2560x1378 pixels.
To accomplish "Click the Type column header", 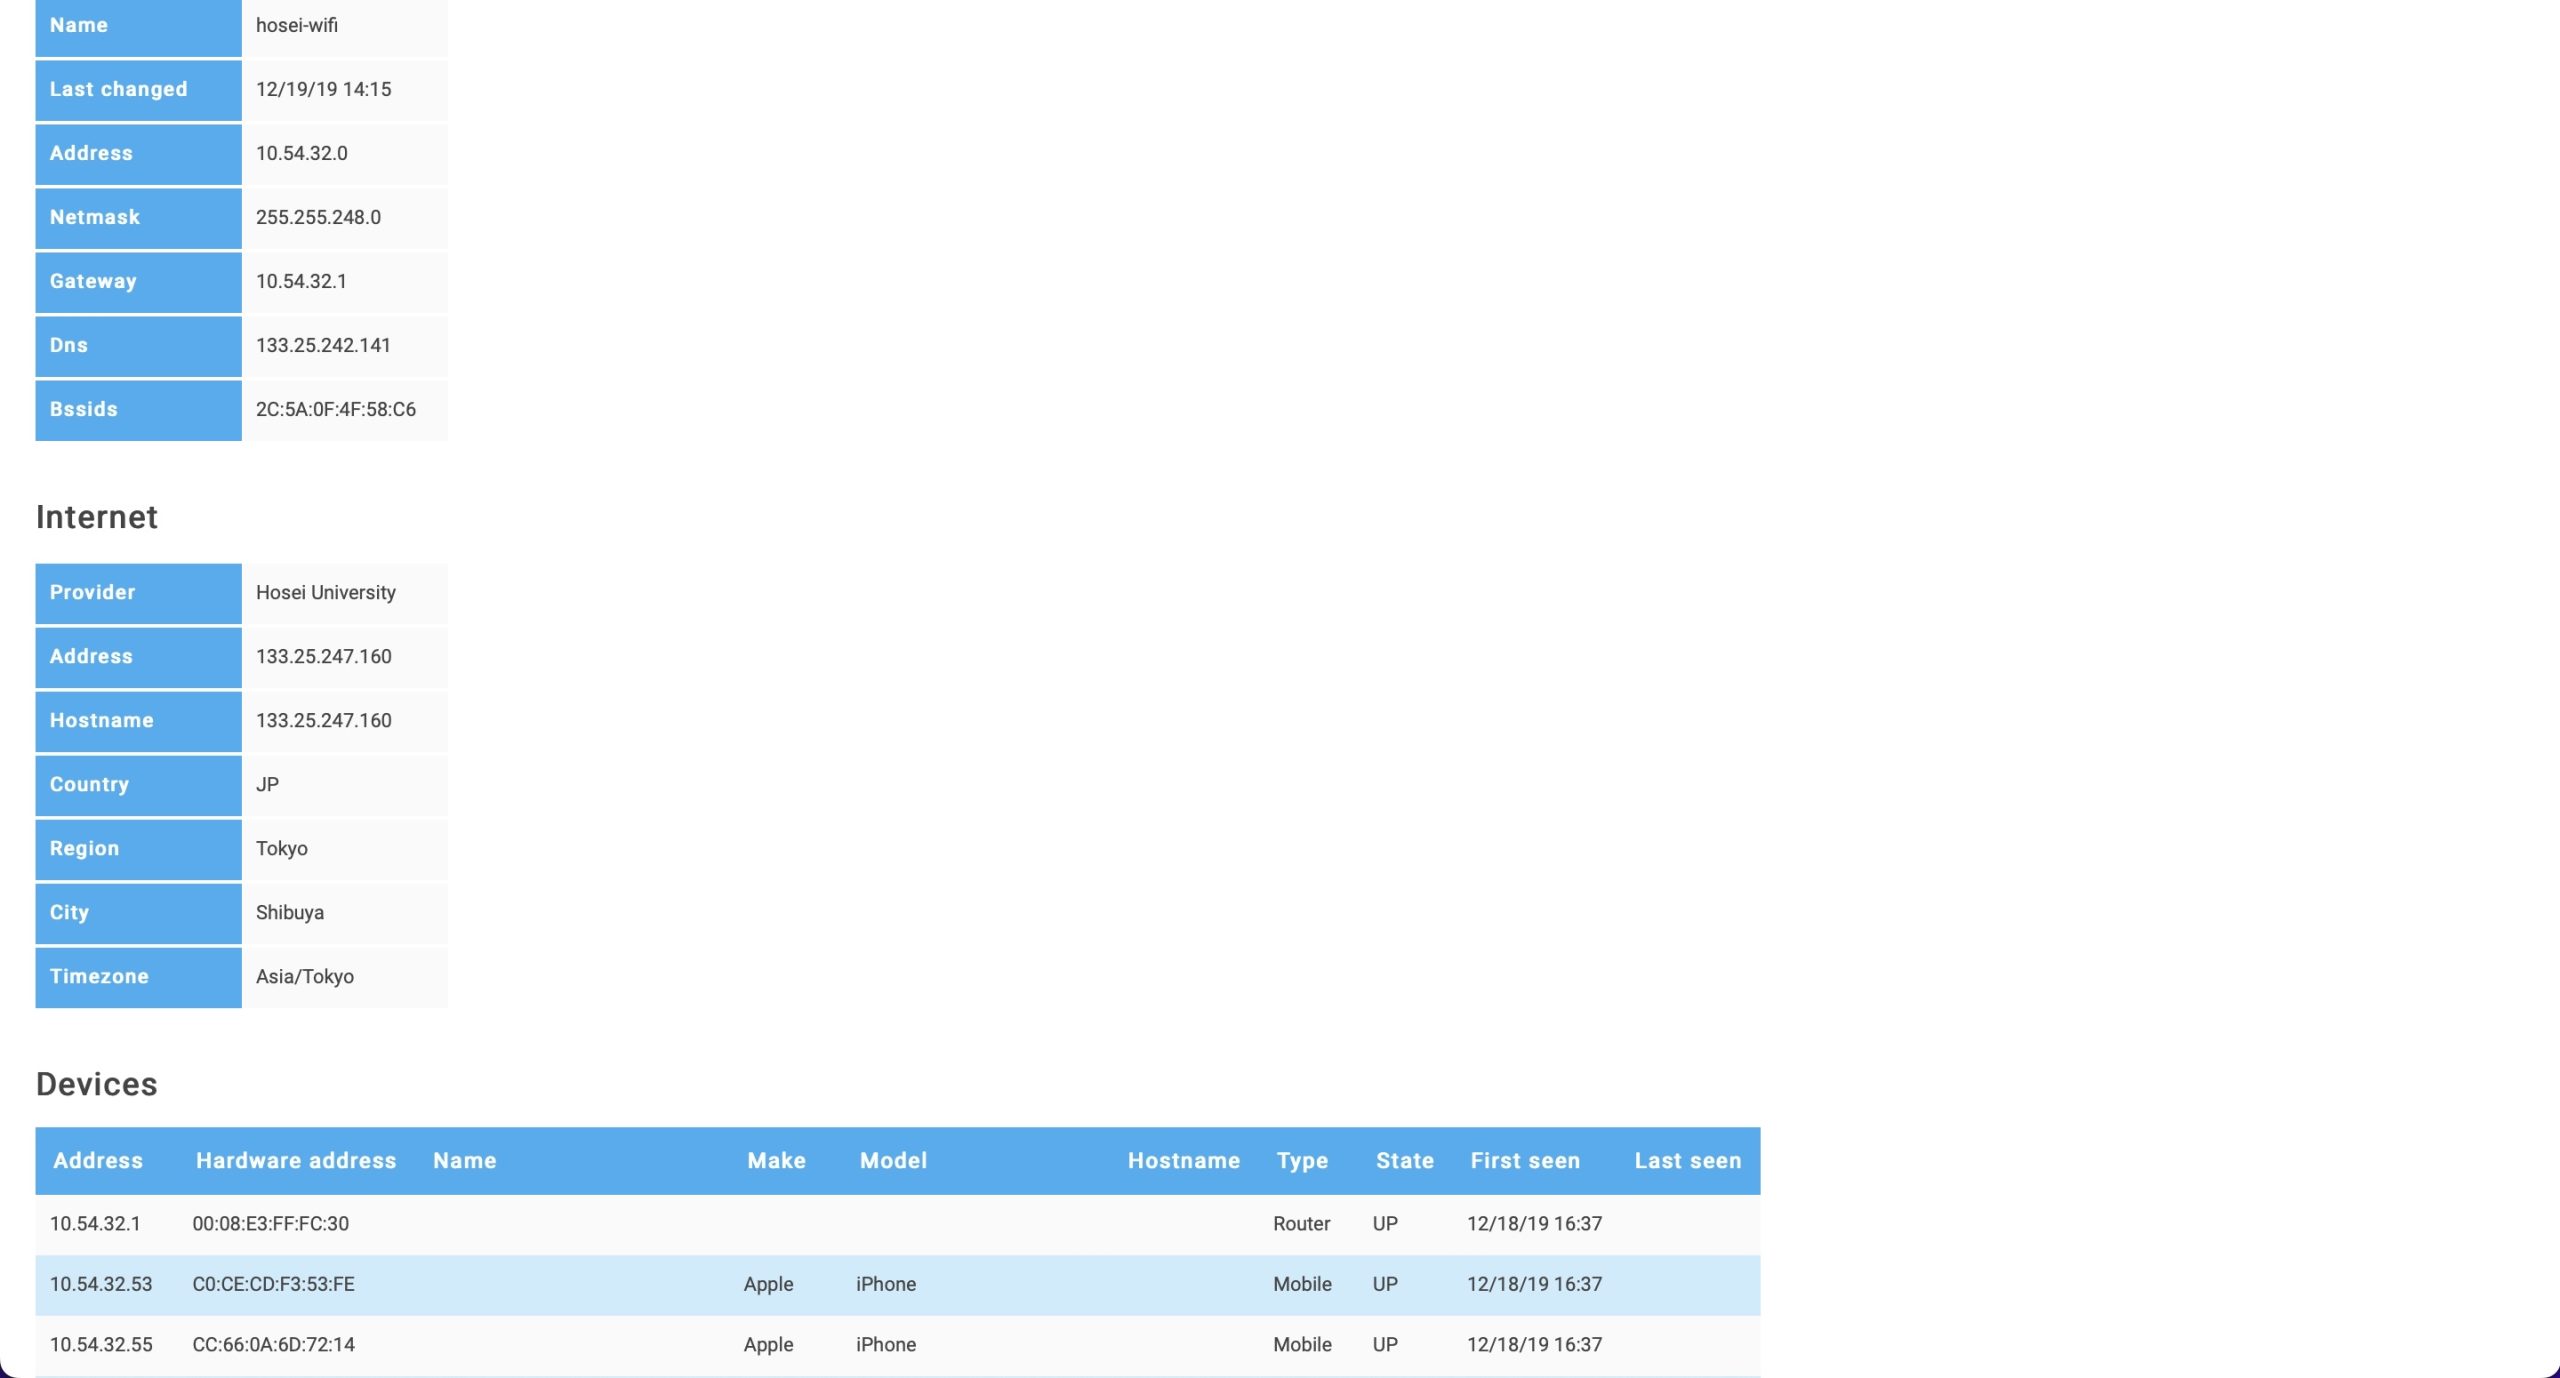I will tap(1302, 1160).
